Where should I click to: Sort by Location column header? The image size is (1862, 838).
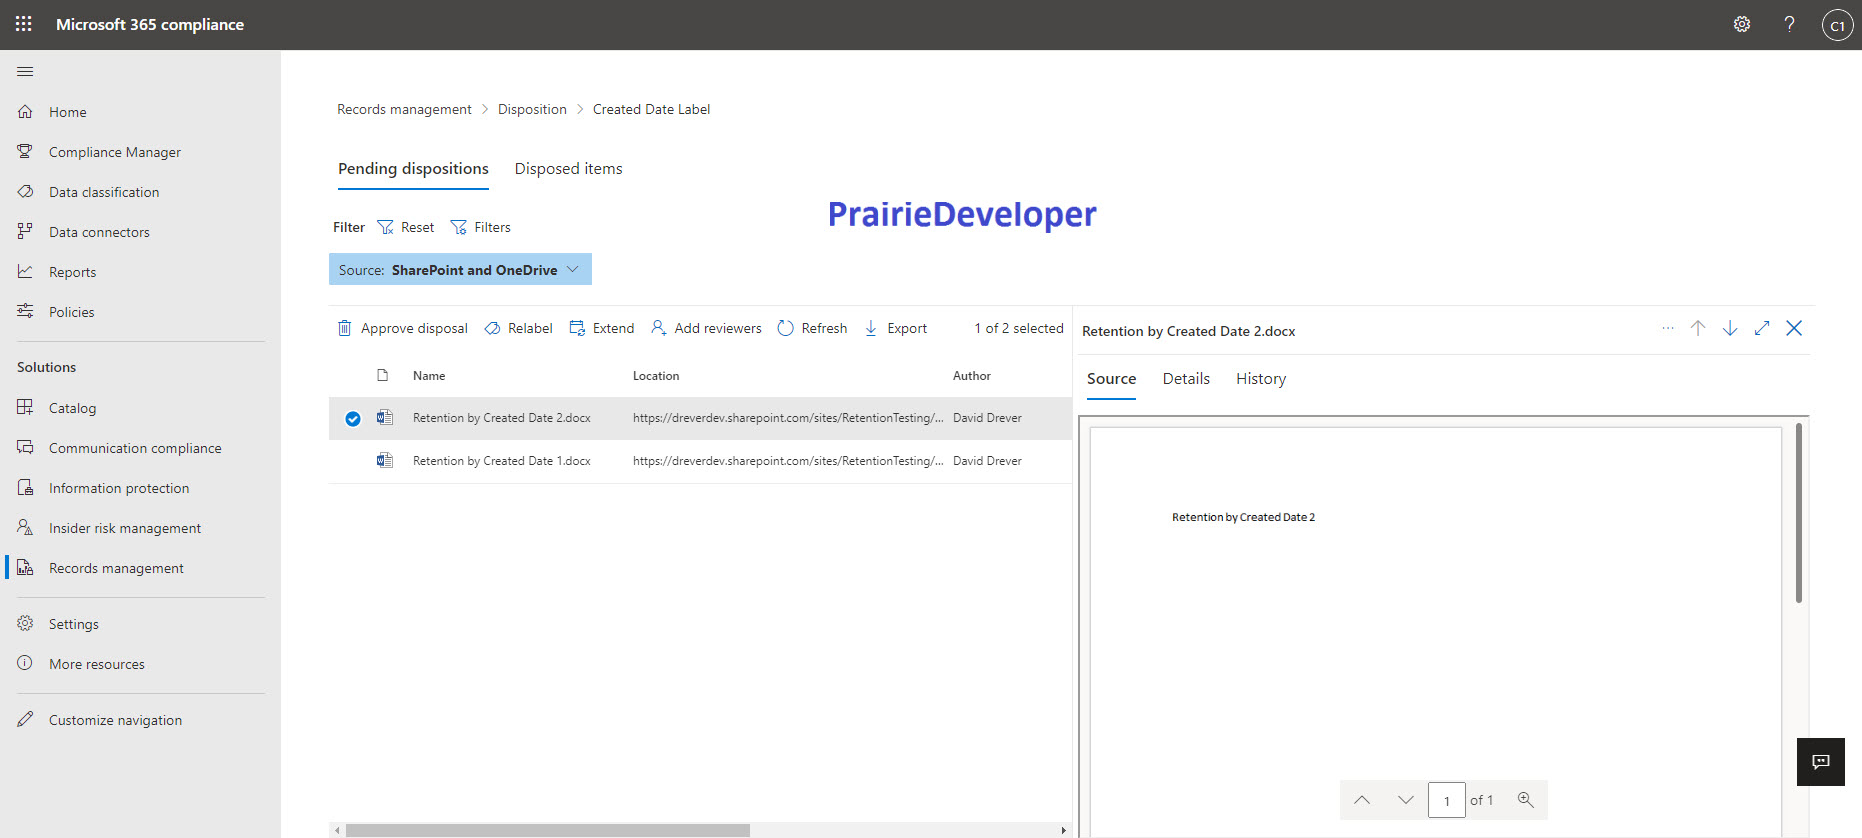click(x=656, y=376)
